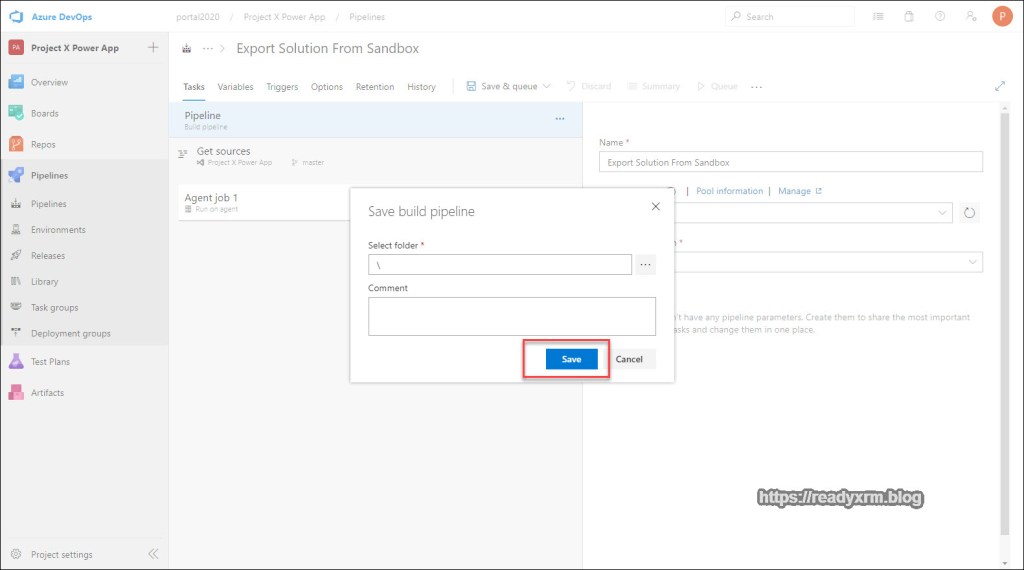Image resolution: width=1024 pixels, height=570 pixels.
Task: Open Artifacts in the sidebar
Action: coord(47,393)
